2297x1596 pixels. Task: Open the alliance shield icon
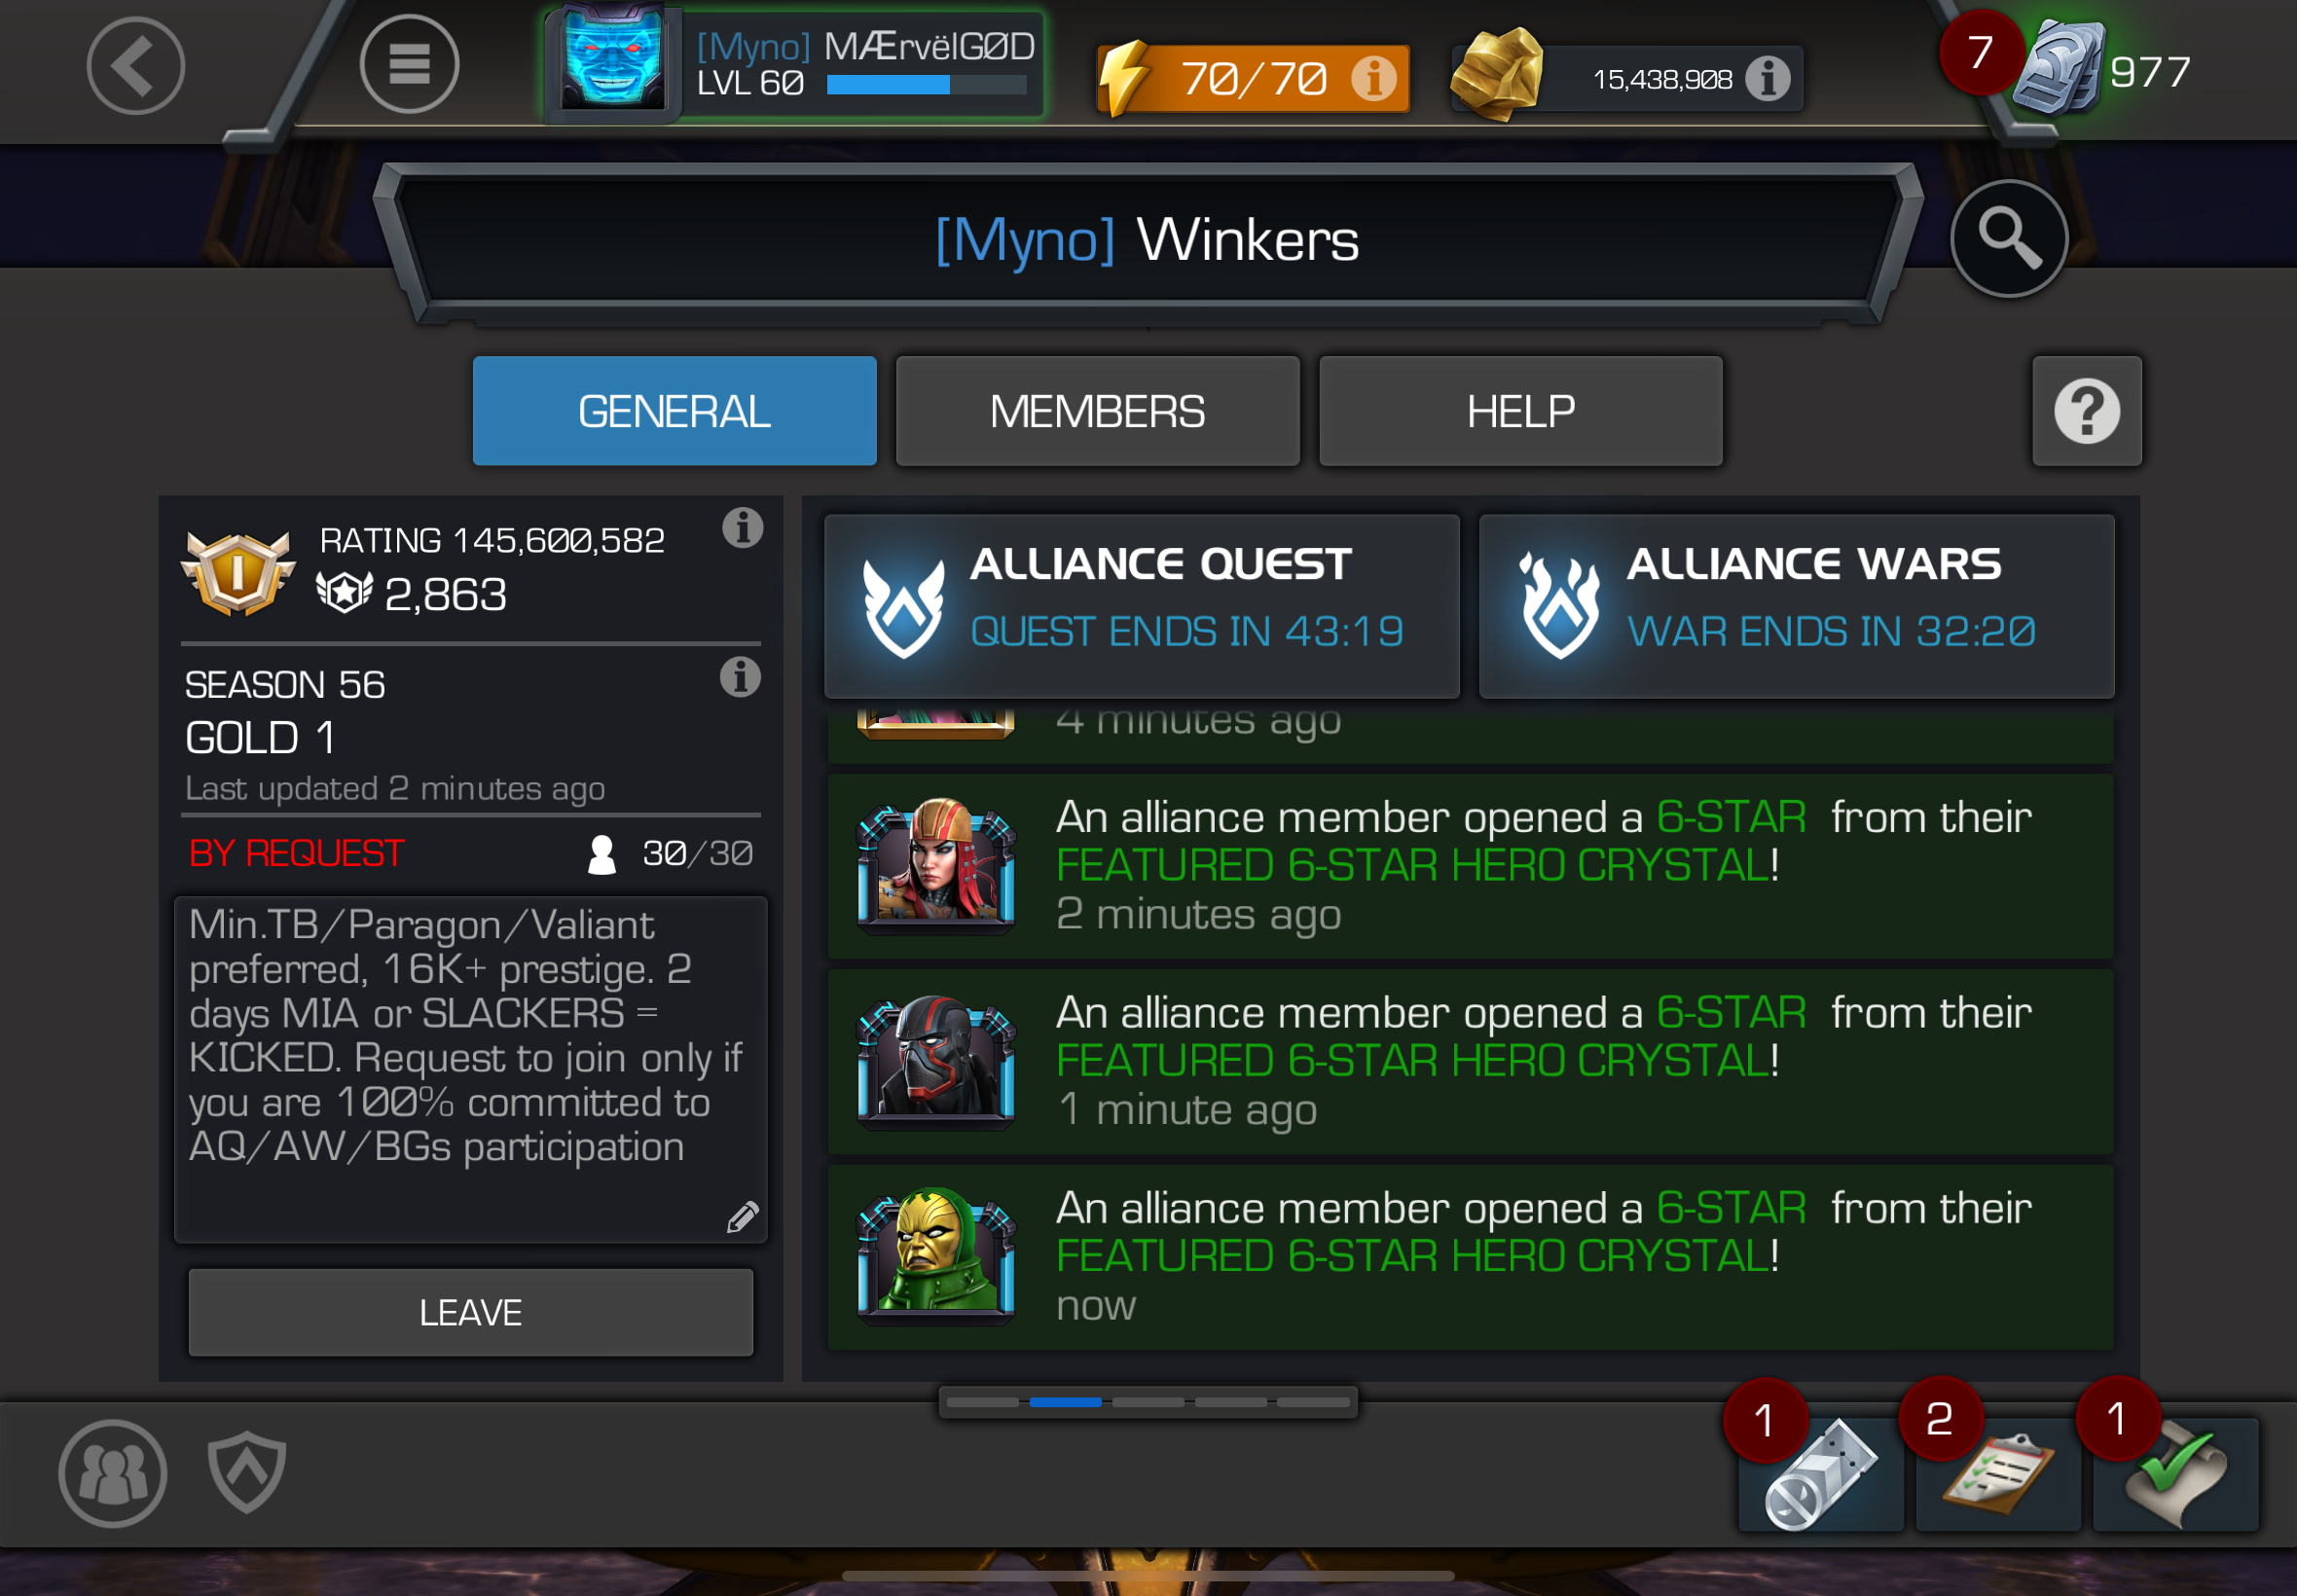point(247,1471)
